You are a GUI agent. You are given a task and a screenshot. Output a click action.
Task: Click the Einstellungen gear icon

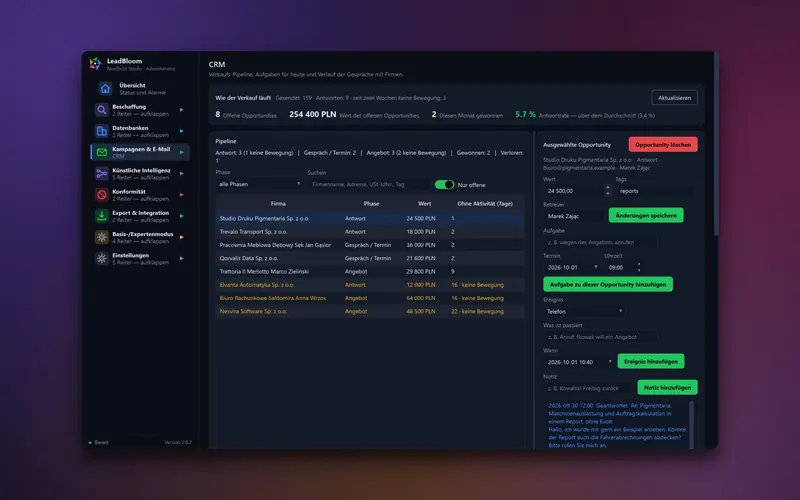point(102,258)
